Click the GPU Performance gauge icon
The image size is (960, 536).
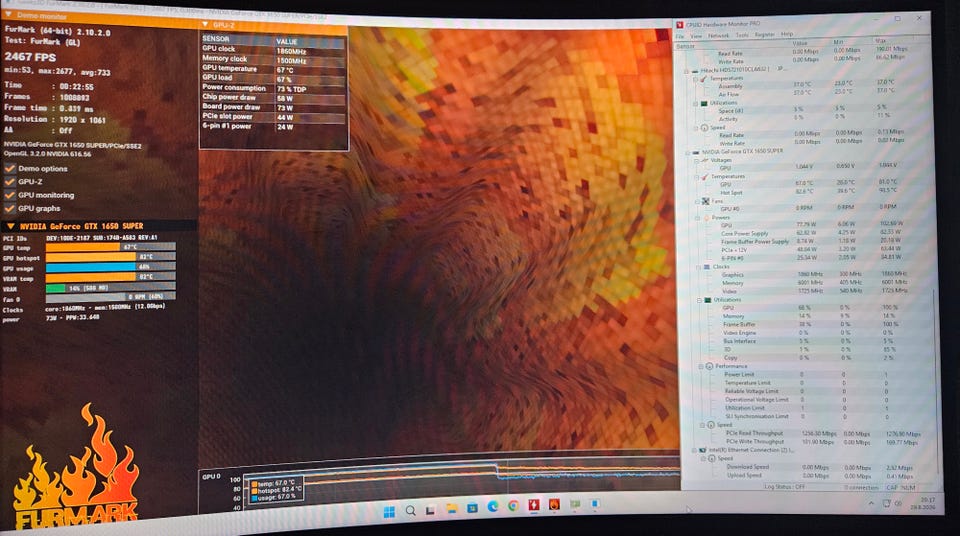click(709, 366)
